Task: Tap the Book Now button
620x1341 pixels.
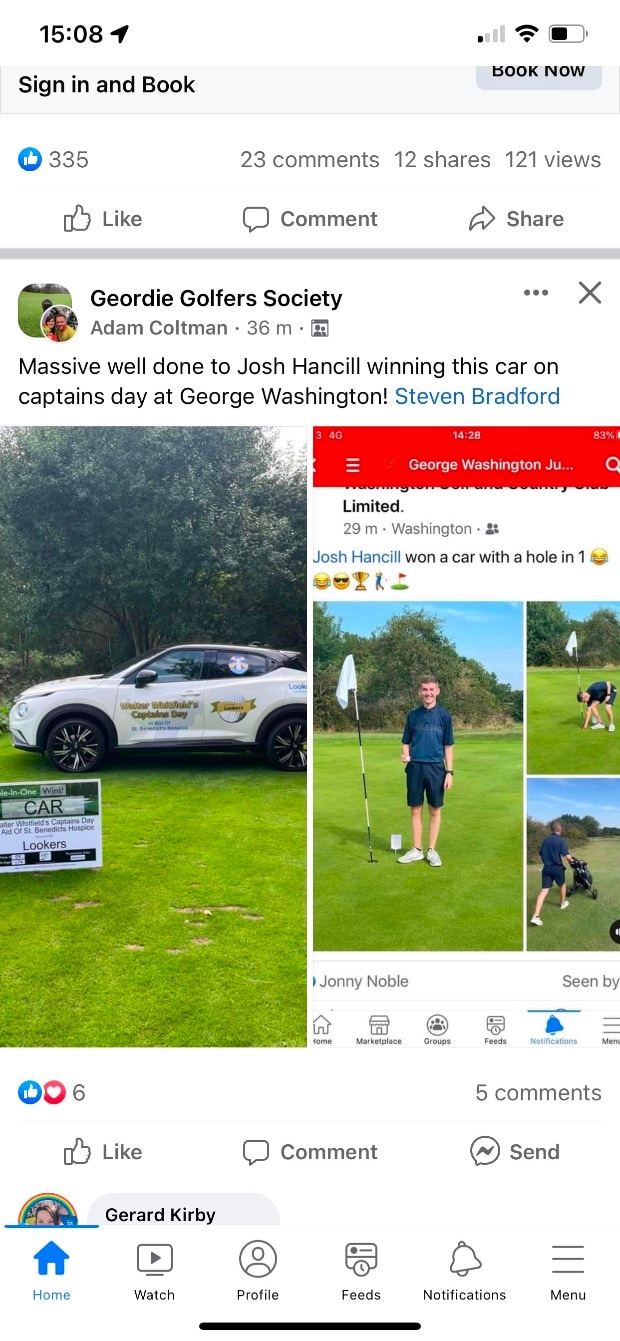Action: click(x=538, y=74)
